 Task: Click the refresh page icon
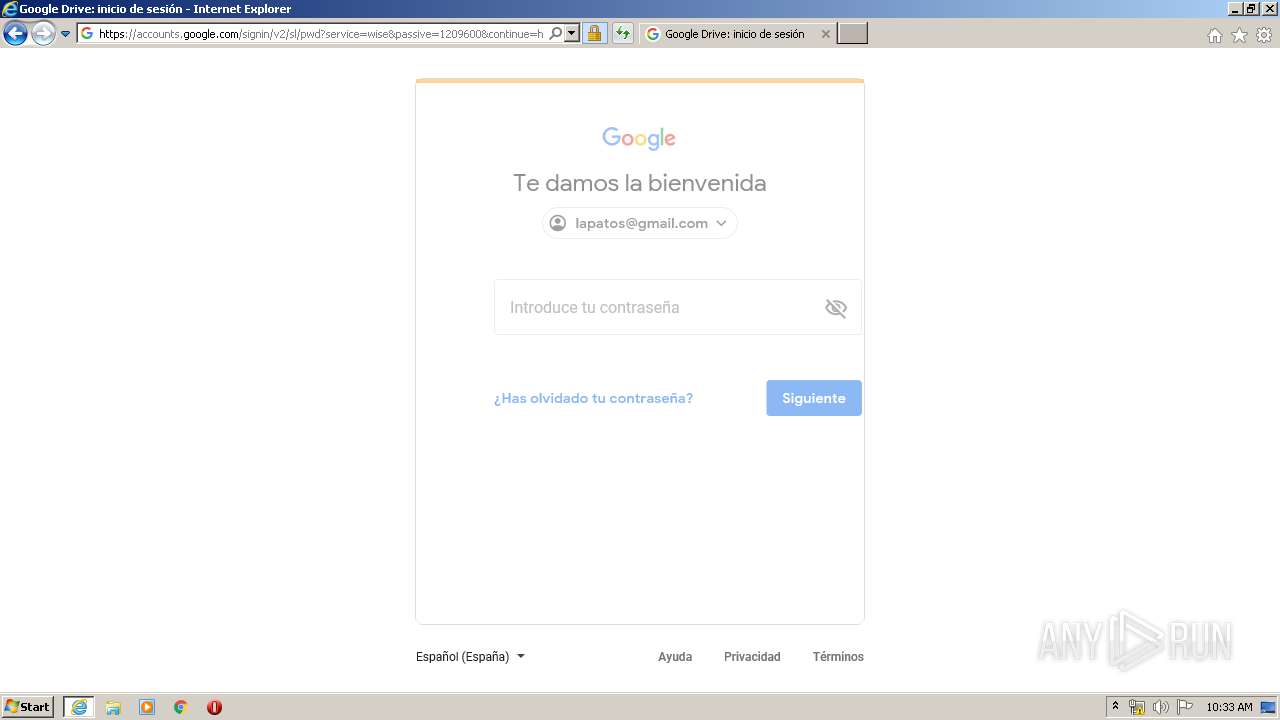point(623,33)
